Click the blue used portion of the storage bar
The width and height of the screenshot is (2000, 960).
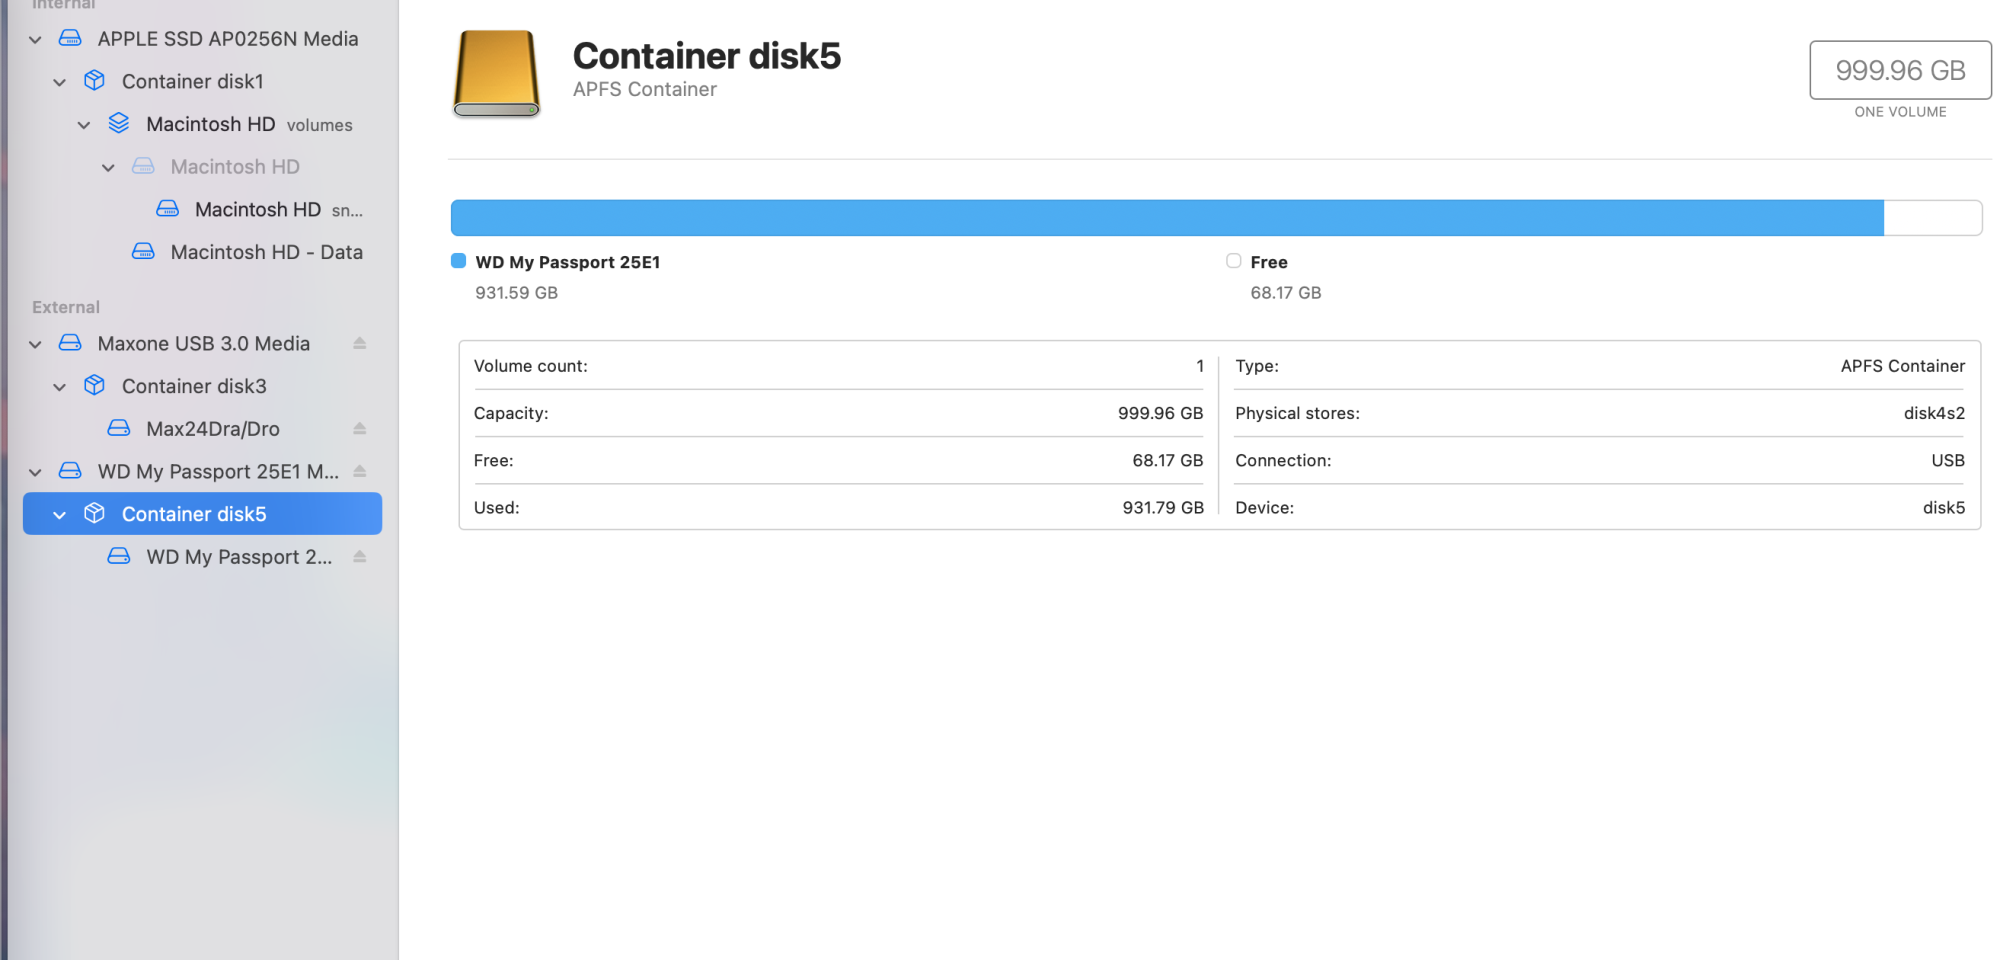pos(1167,218)
